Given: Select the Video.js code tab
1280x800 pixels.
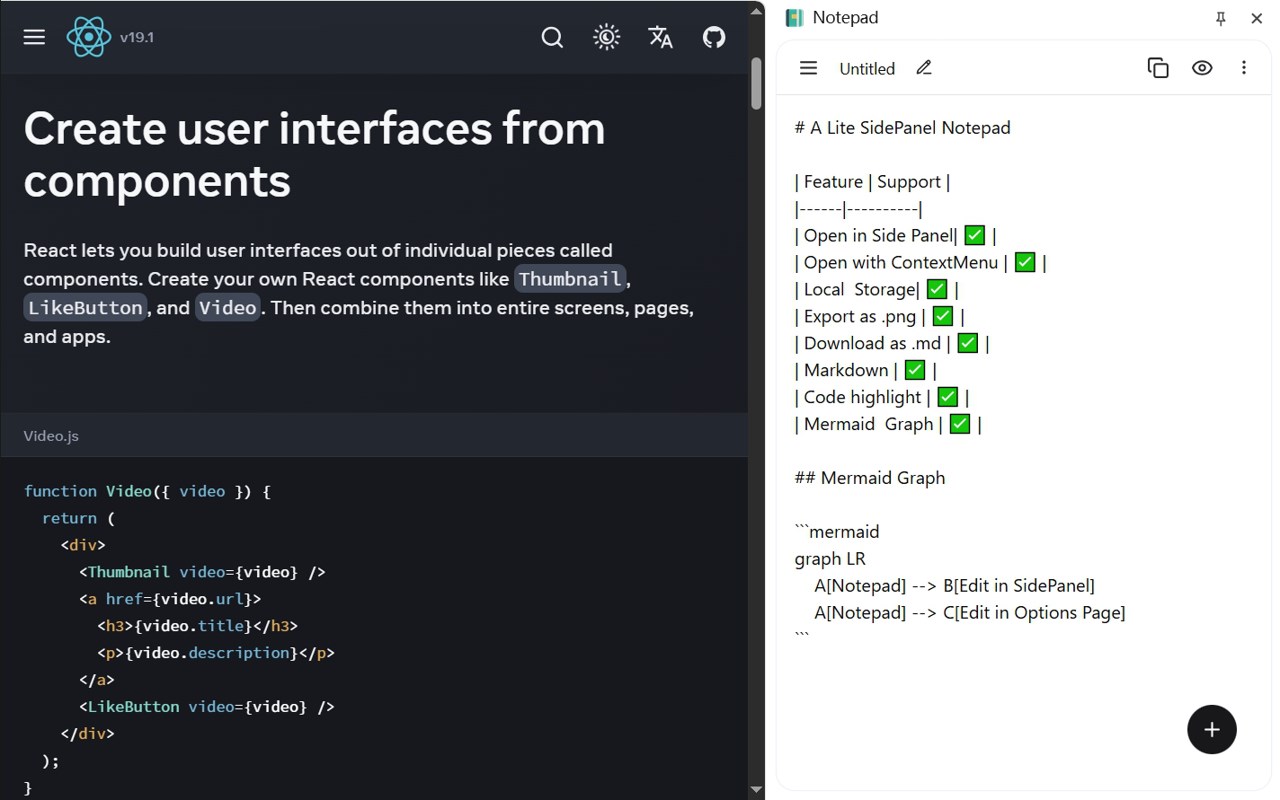Looking at the screenshot, I should click(x=51, y=436).
